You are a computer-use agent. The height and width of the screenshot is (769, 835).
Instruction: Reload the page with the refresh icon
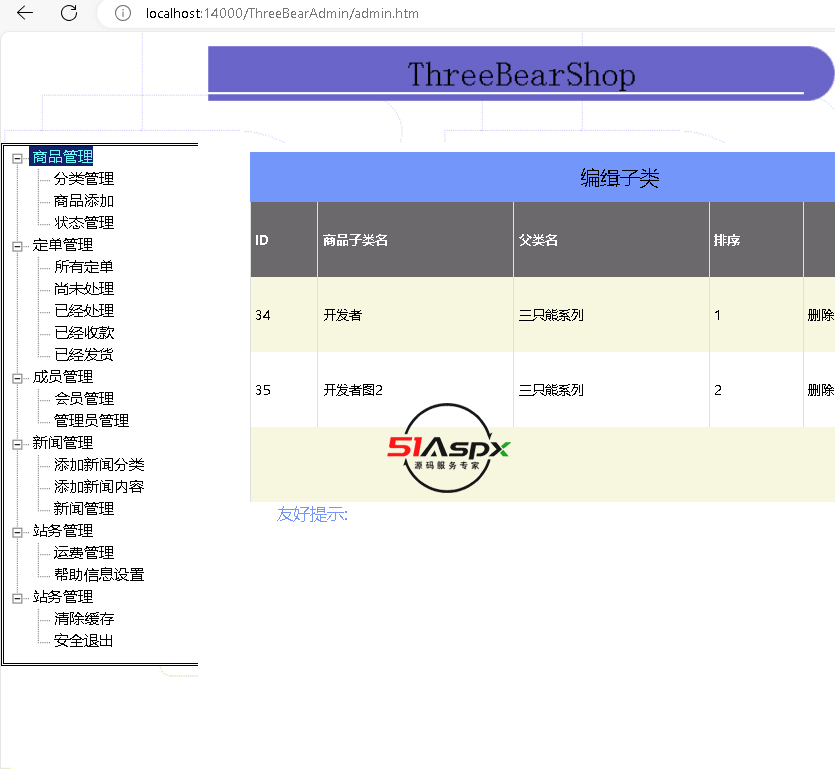(69, 13)
